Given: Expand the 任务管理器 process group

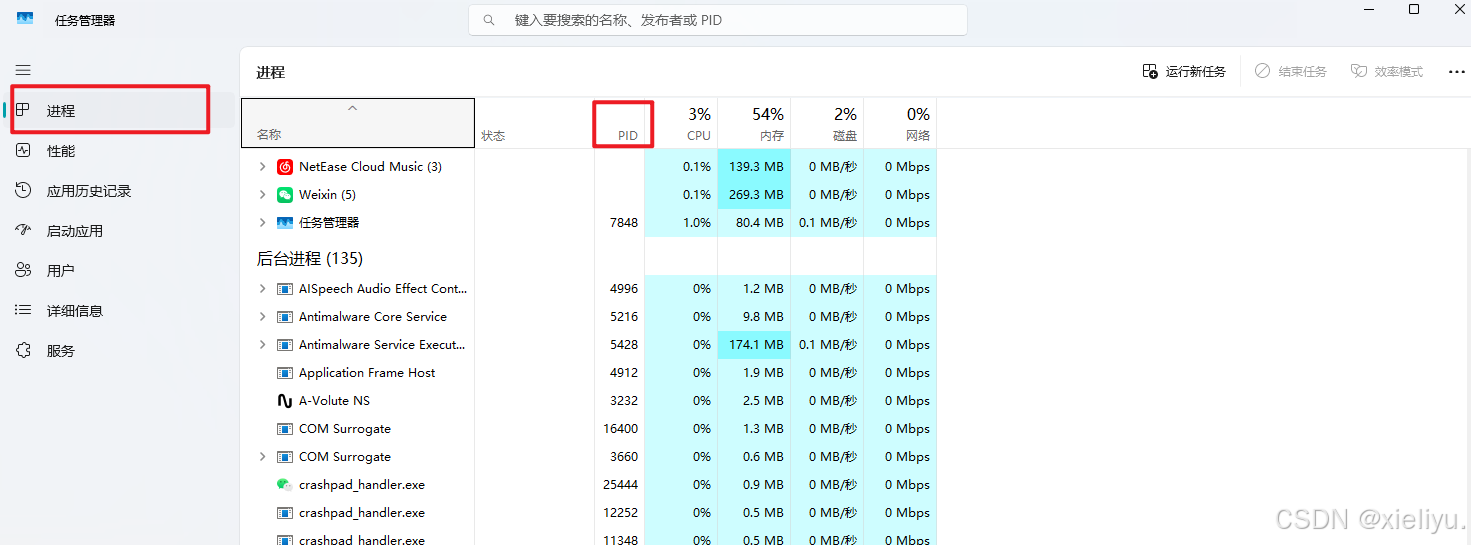Looking at the screenshot, I should pos(262,223).
